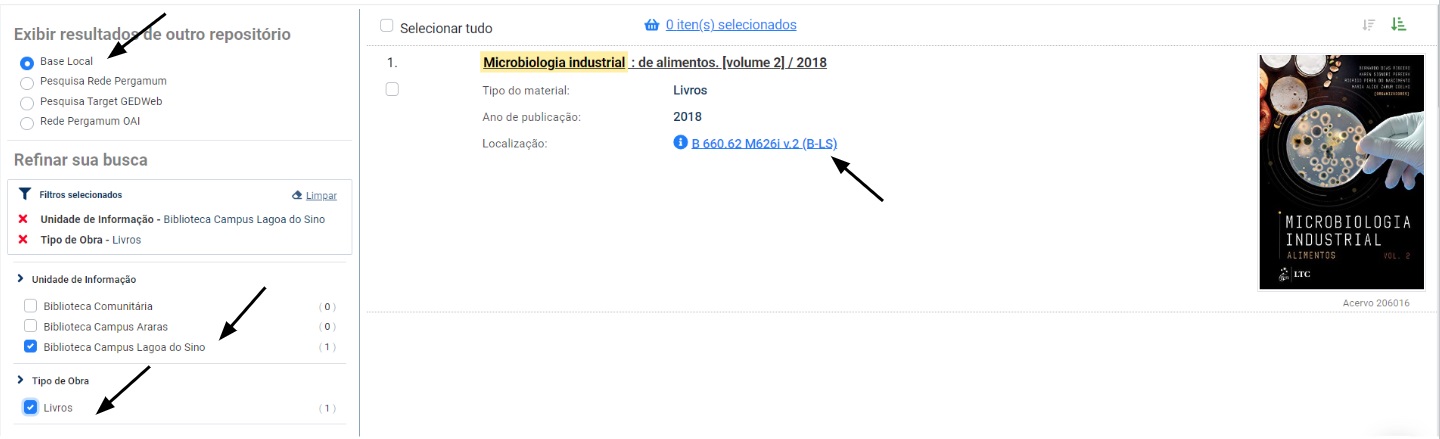
Task: Click the basket icon beside selected items
Action: click(653, 25)
